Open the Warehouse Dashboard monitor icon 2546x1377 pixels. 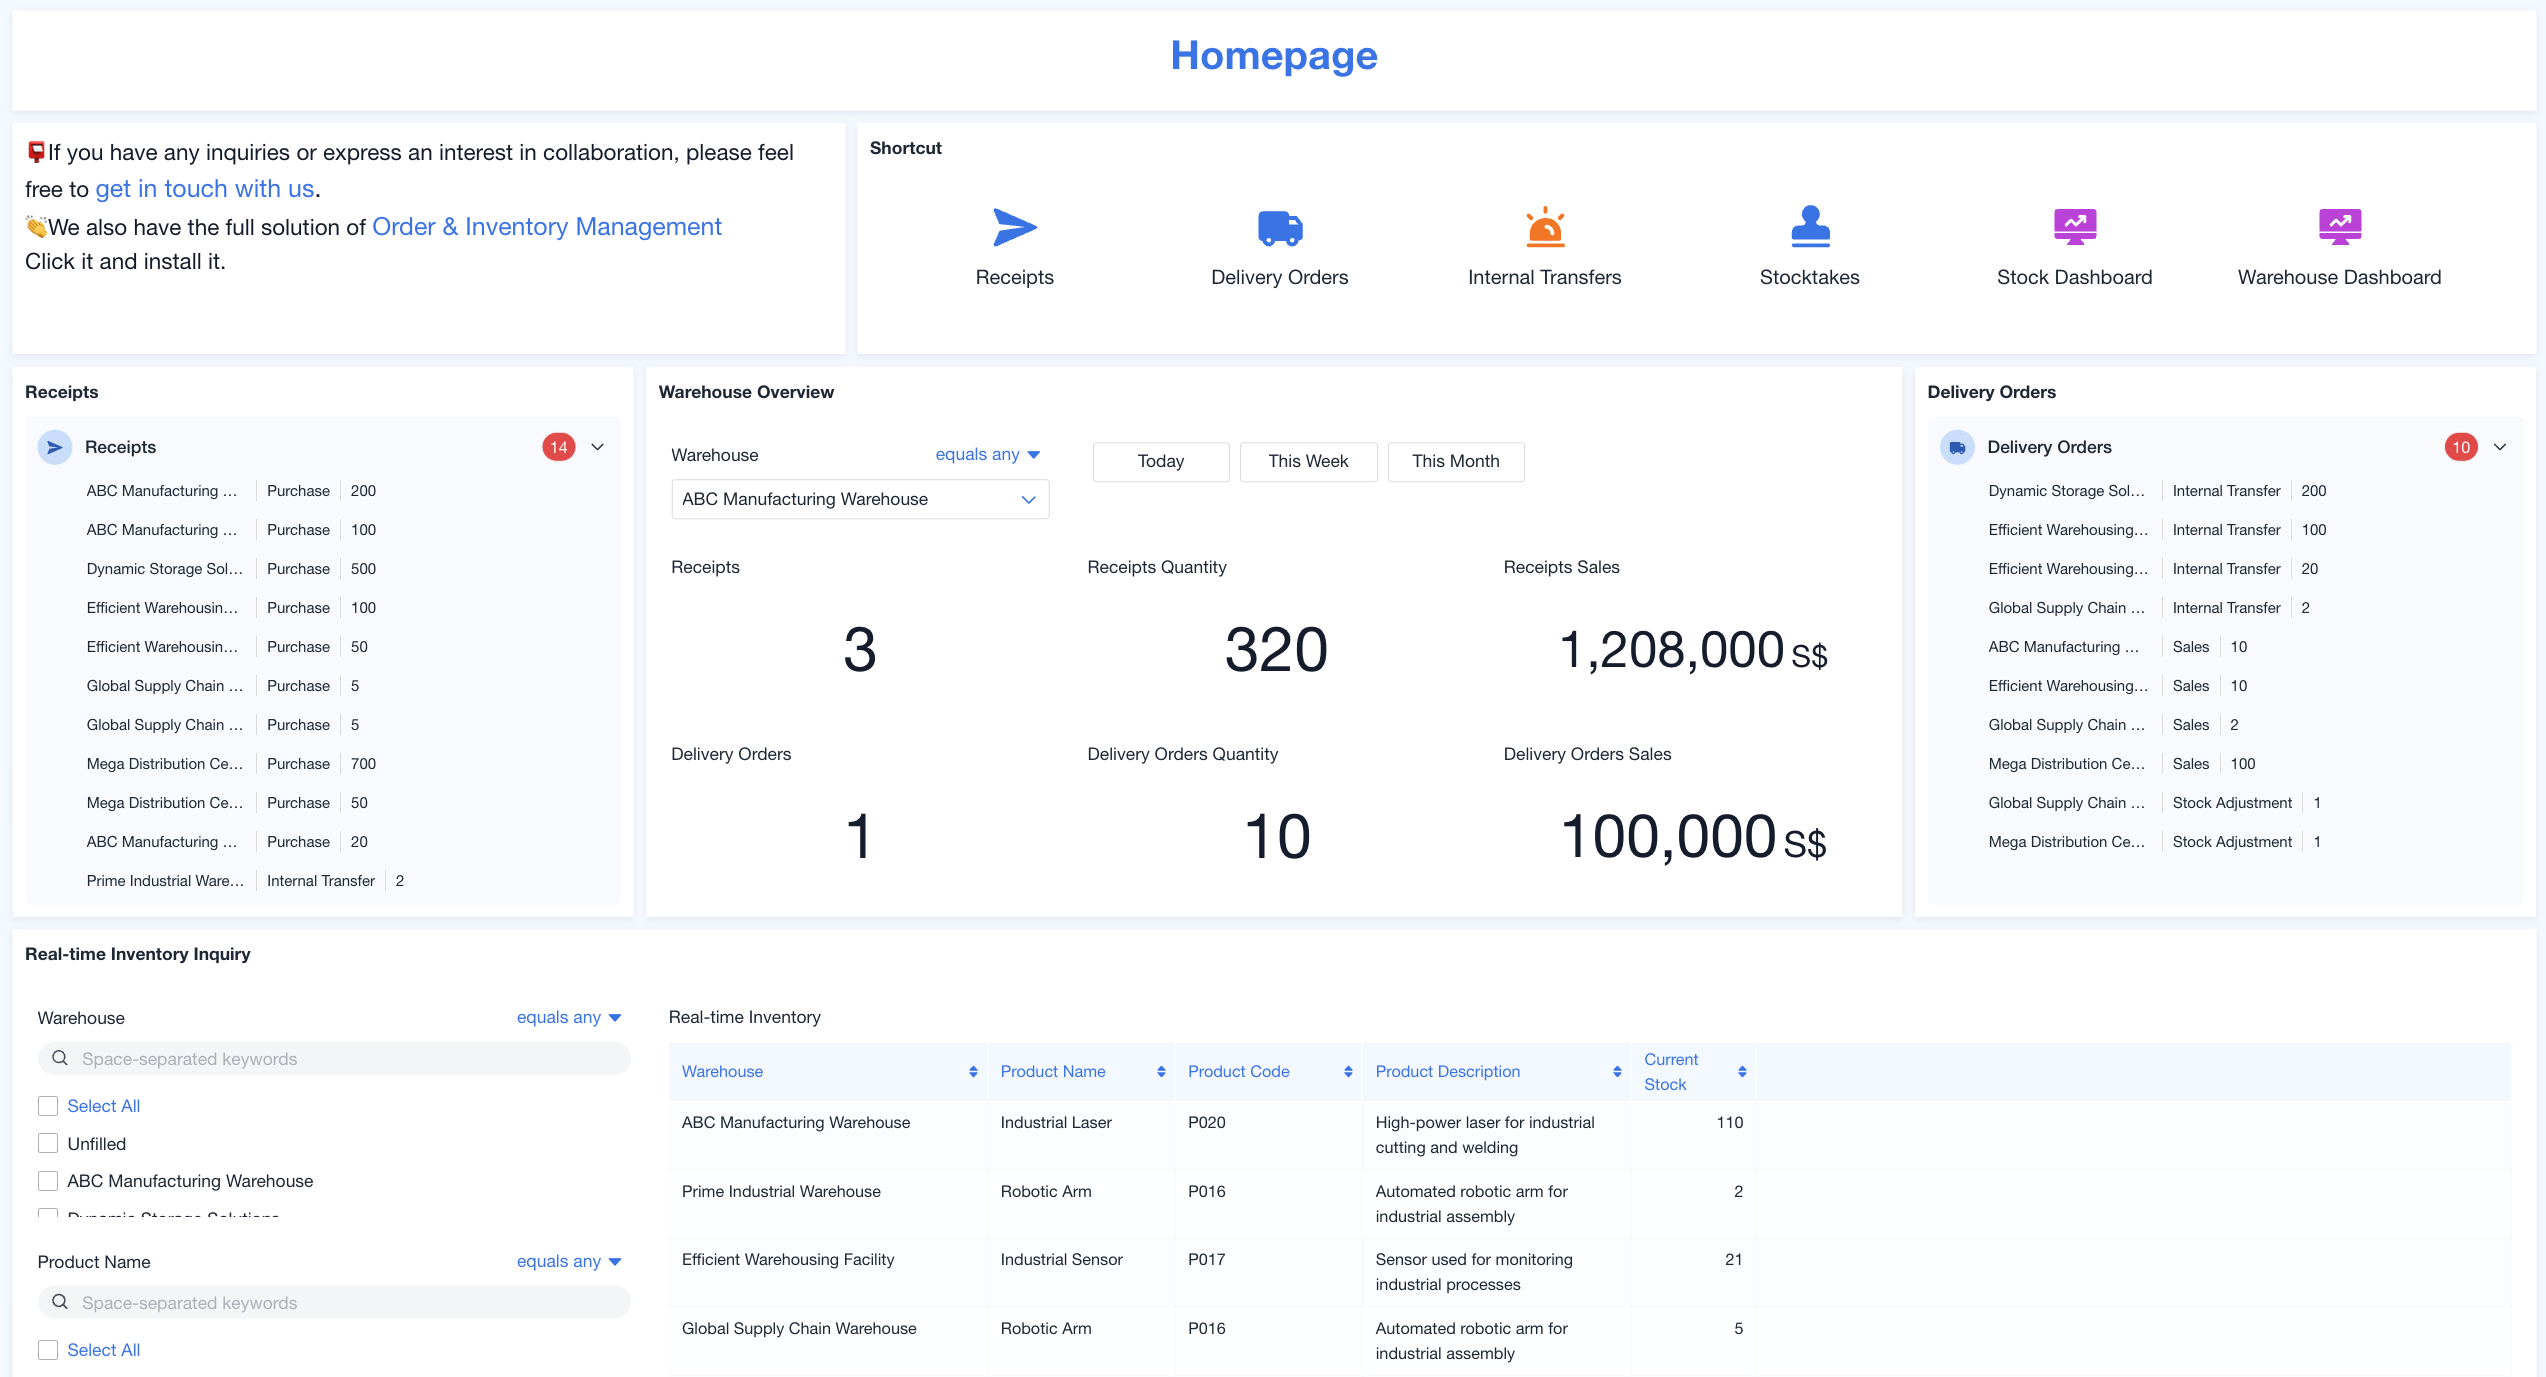[x=2339, y=227]
